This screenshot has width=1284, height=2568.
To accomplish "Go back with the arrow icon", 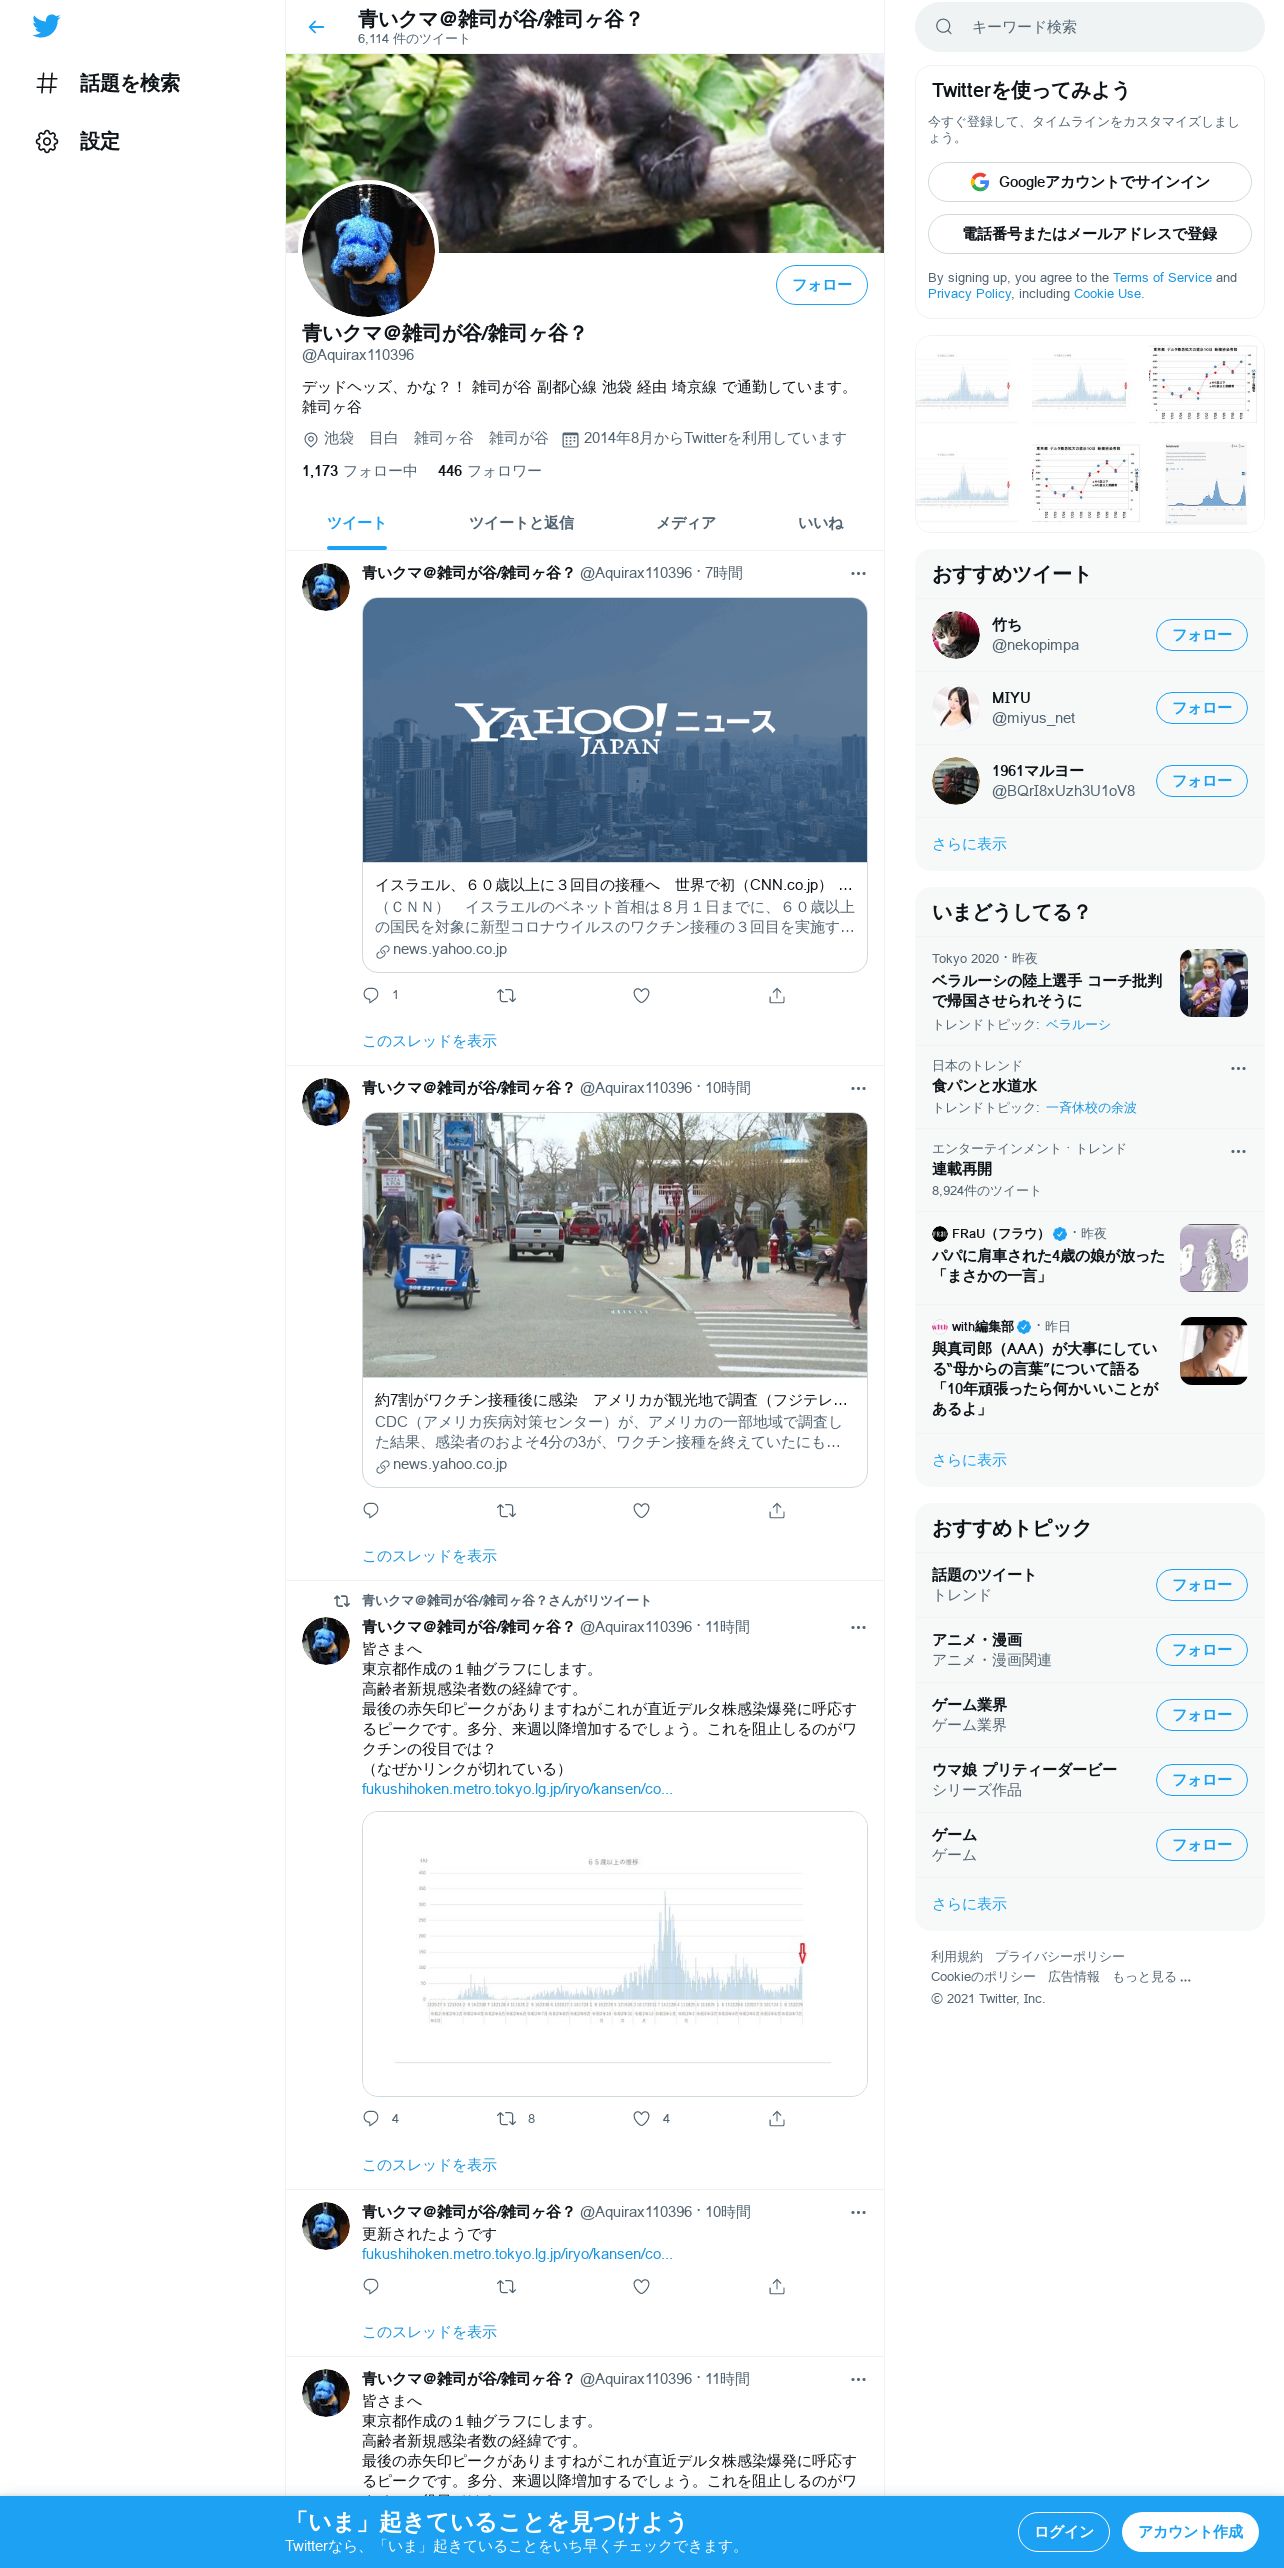I will tap(317, 27).
